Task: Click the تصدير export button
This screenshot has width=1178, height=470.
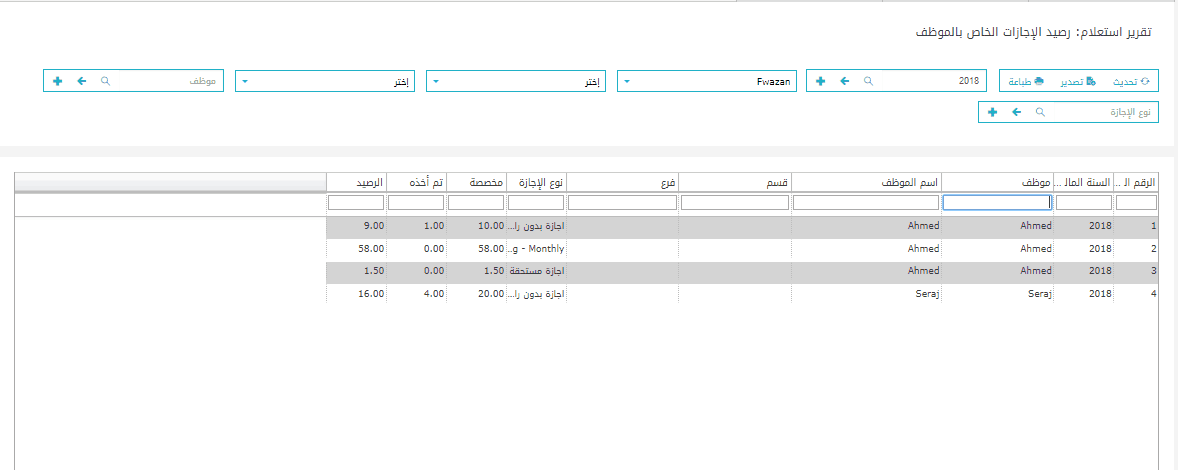Action: coord(1079,81)
